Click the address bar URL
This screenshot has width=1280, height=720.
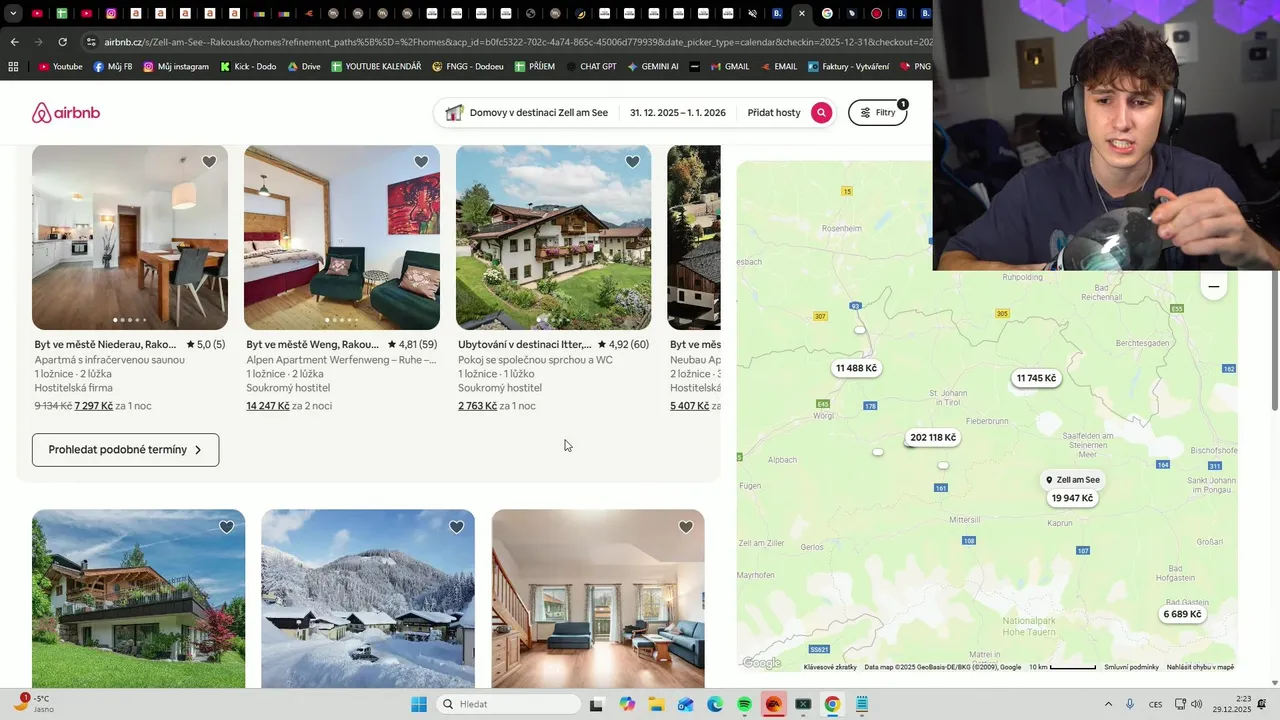pyautogui.click(x=518, y=42)
